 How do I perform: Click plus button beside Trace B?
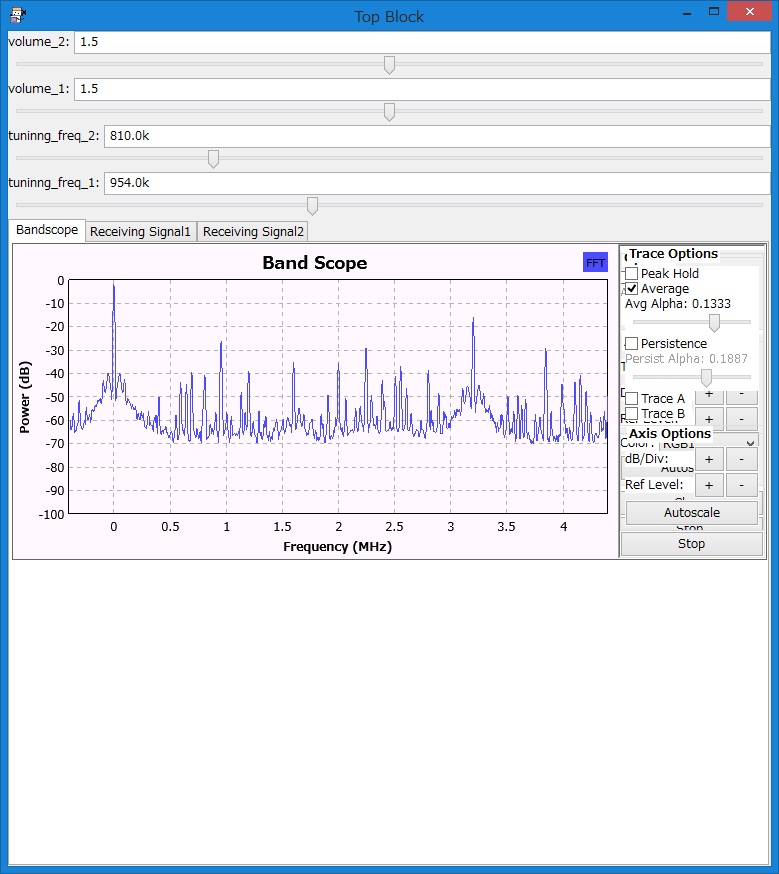point(709,419)
